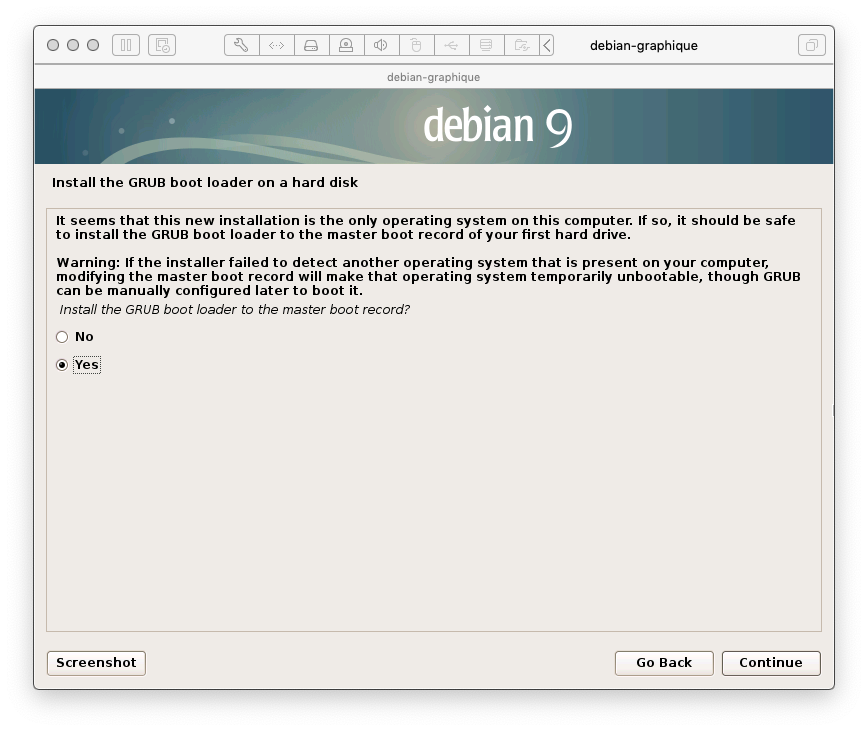Pause the virtual machine
The height and width of the screenshot is (731, 868).
(126, 45)
